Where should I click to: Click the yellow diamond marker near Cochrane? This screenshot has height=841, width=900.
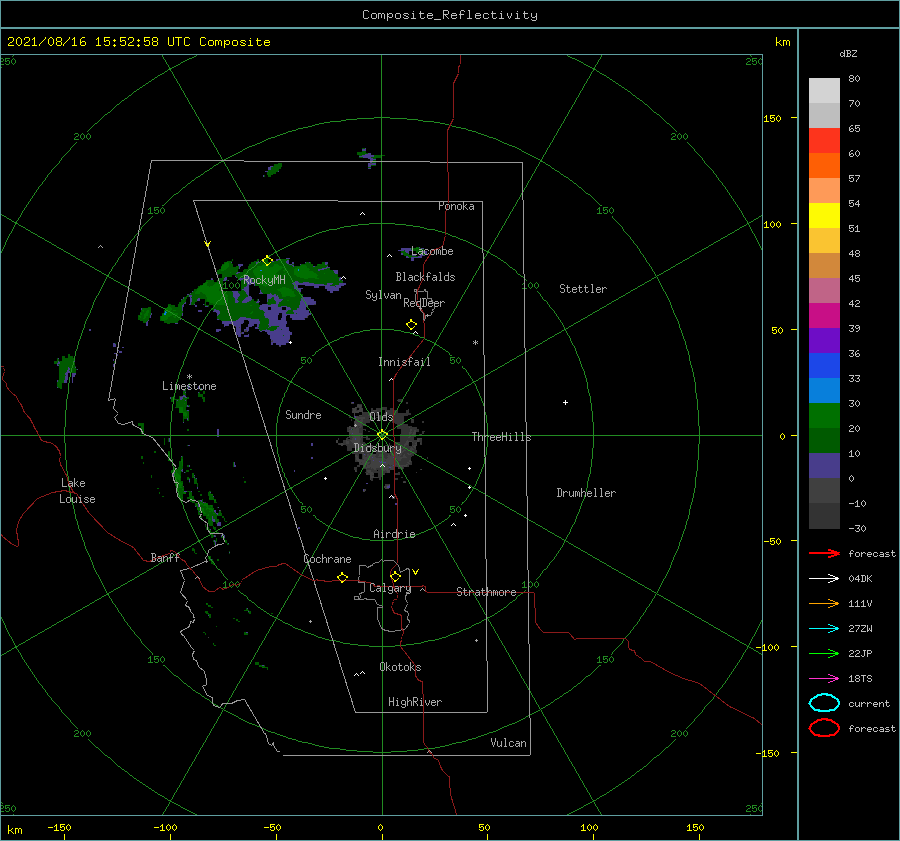tap(343, 577)
